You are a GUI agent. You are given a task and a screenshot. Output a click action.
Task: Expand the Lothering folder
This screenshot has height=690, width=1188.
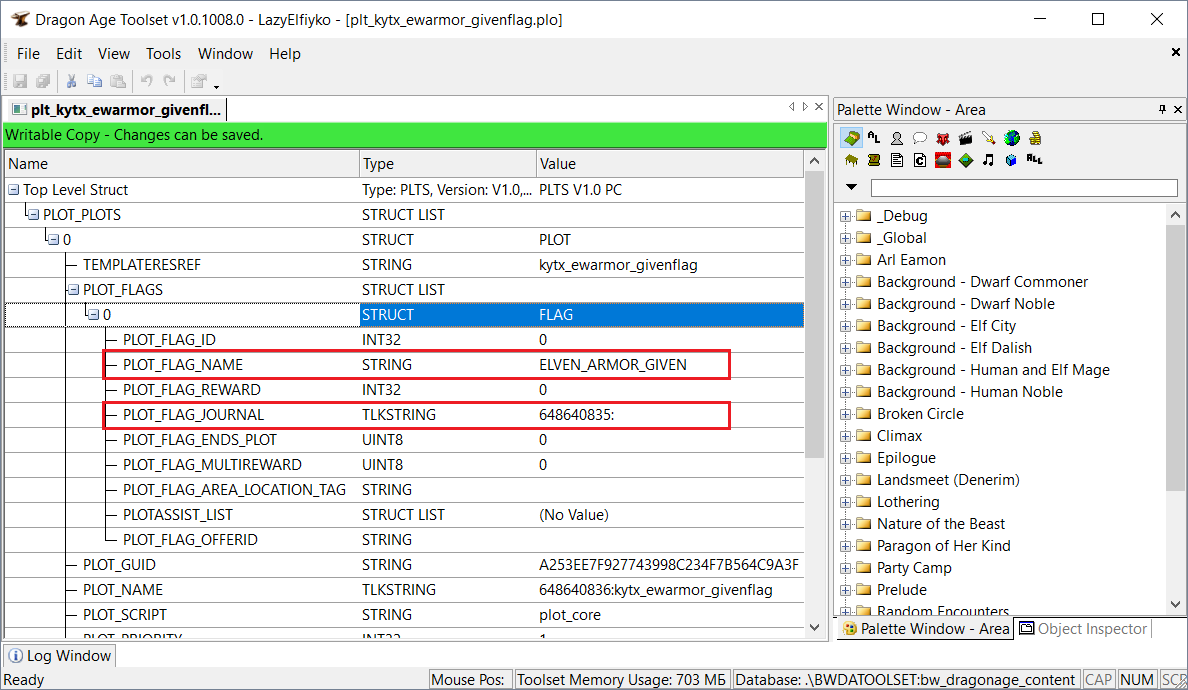click(x=846, y=502)
